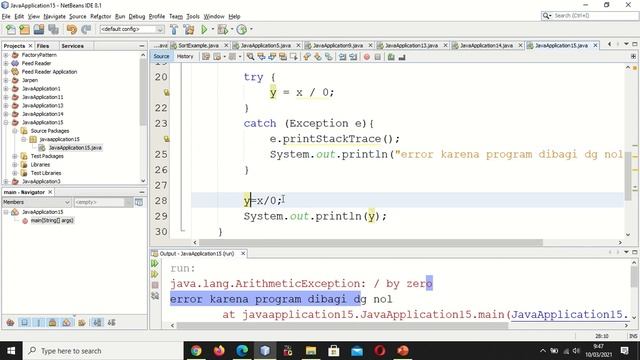Open Chrome from the taskbar
The height and width of the screenshot is (360, 640).
(x=196, y=351)
